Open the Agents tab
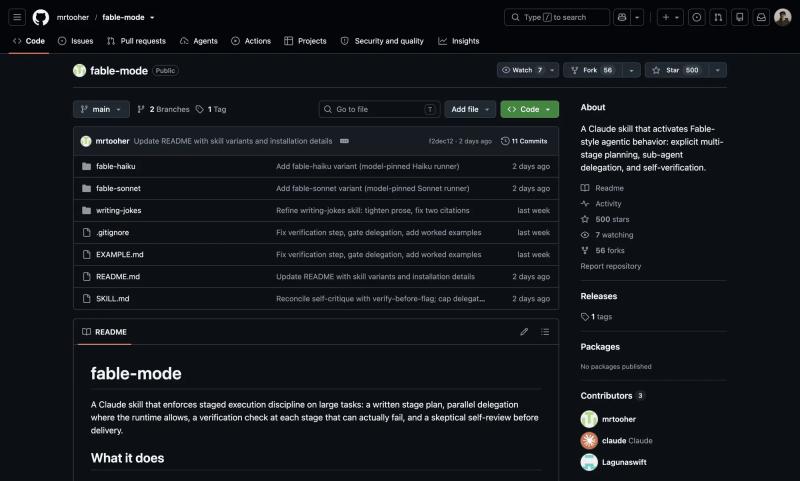This screenshot has width=800, height=481. pos(199,41)
